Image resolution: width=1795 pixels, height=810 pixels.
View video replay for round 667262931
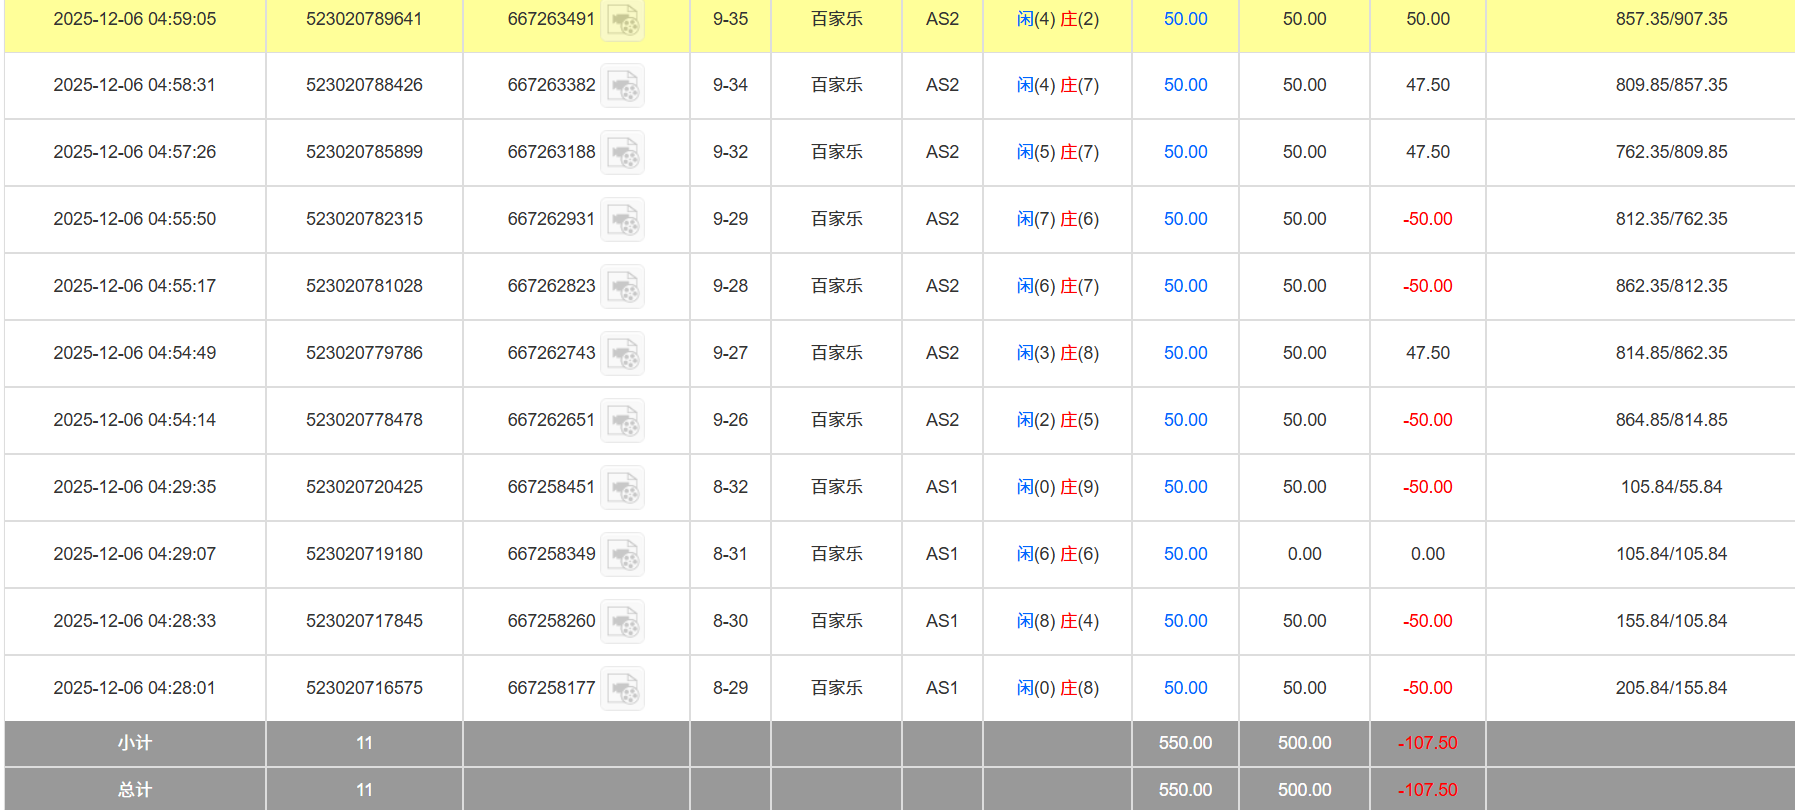(x=622, y=220)
